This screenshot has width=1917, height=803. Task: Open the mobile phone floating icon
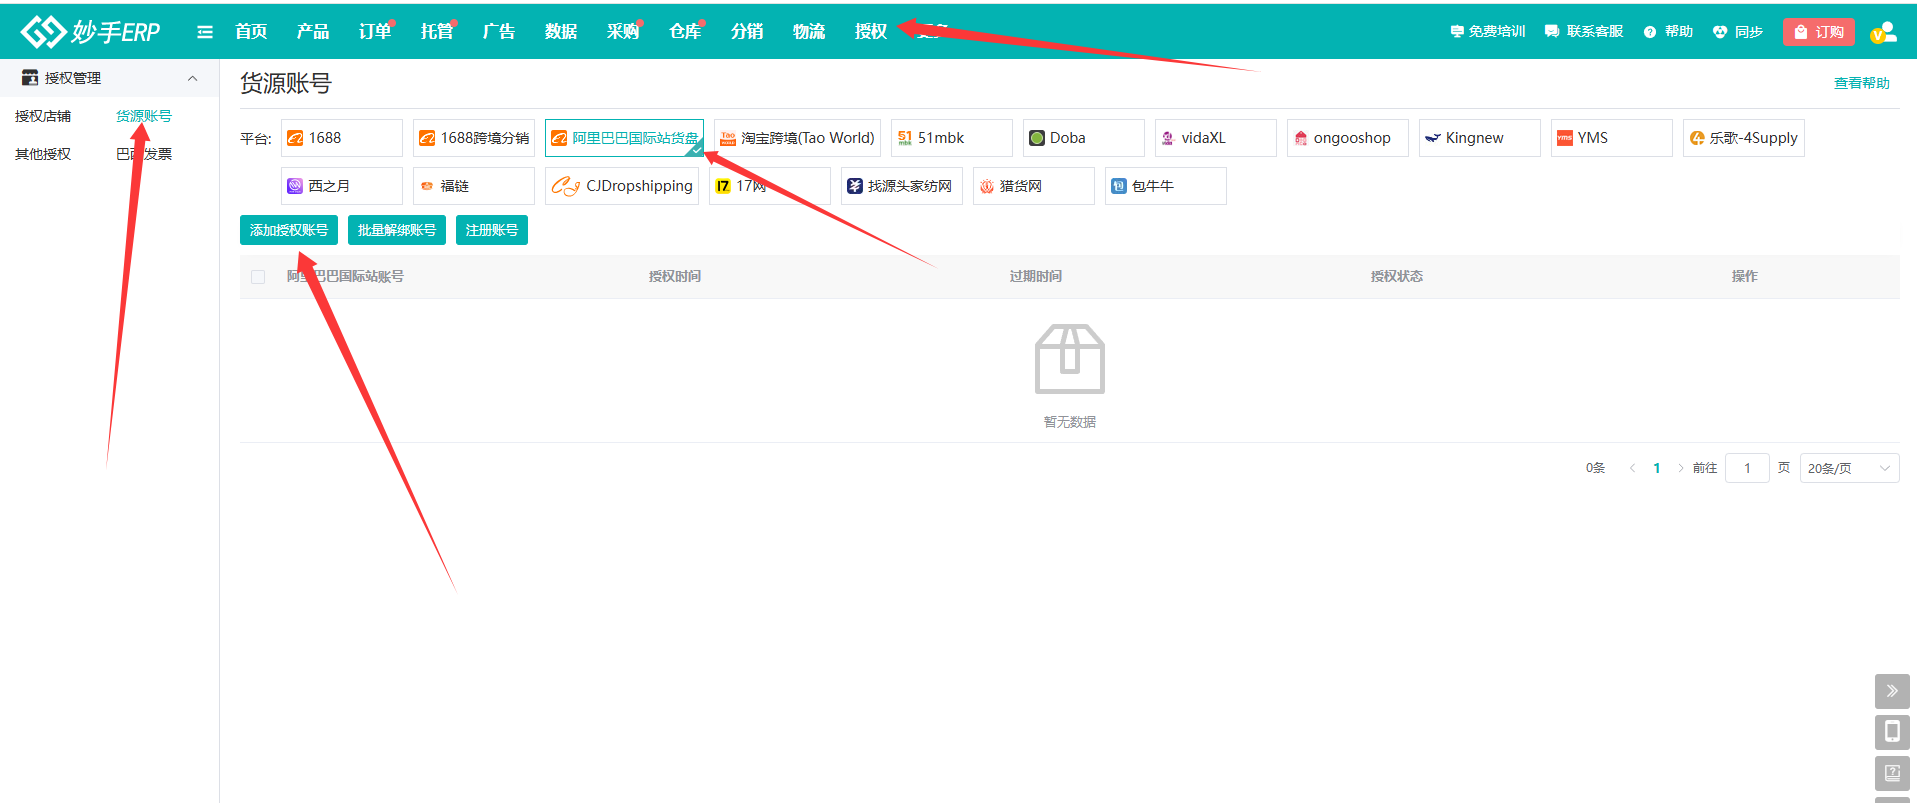tap(1892, 732)
